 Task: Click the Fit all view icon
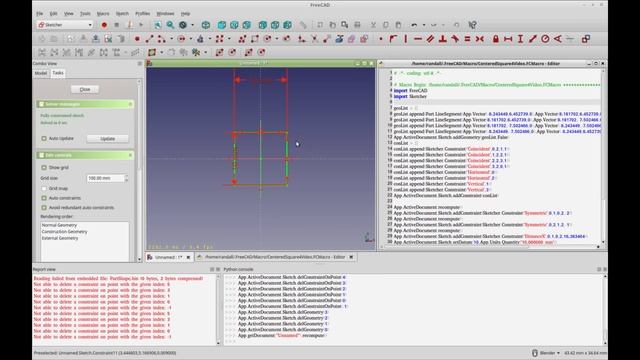coord(158,25)
